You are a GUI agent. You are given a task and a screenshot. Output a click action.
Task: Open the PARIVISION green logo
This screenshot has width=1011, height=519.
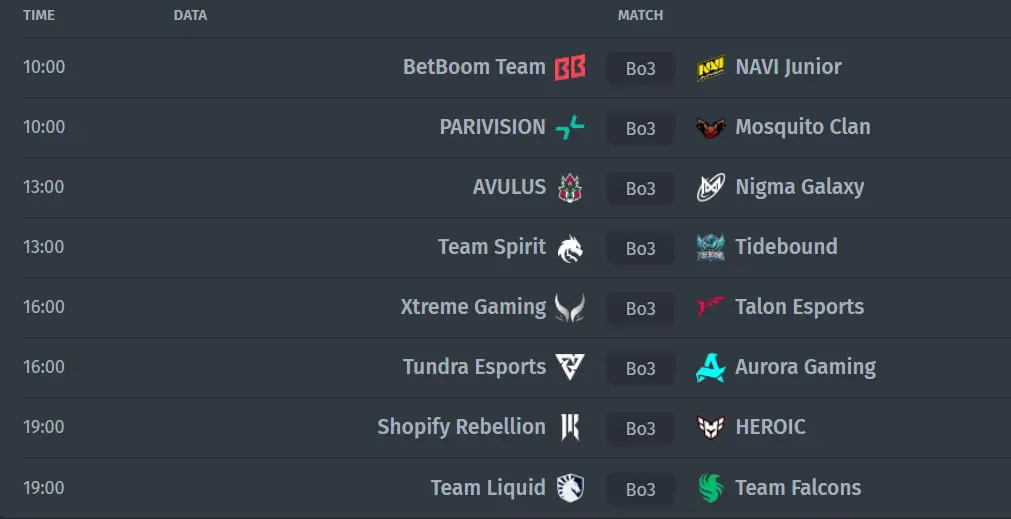pos(570,128)
